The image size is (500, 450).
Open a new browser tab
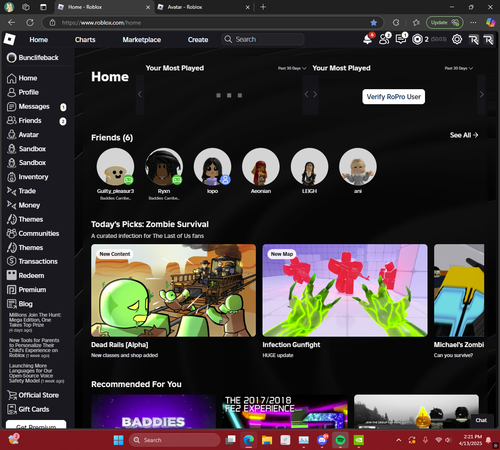263,7
